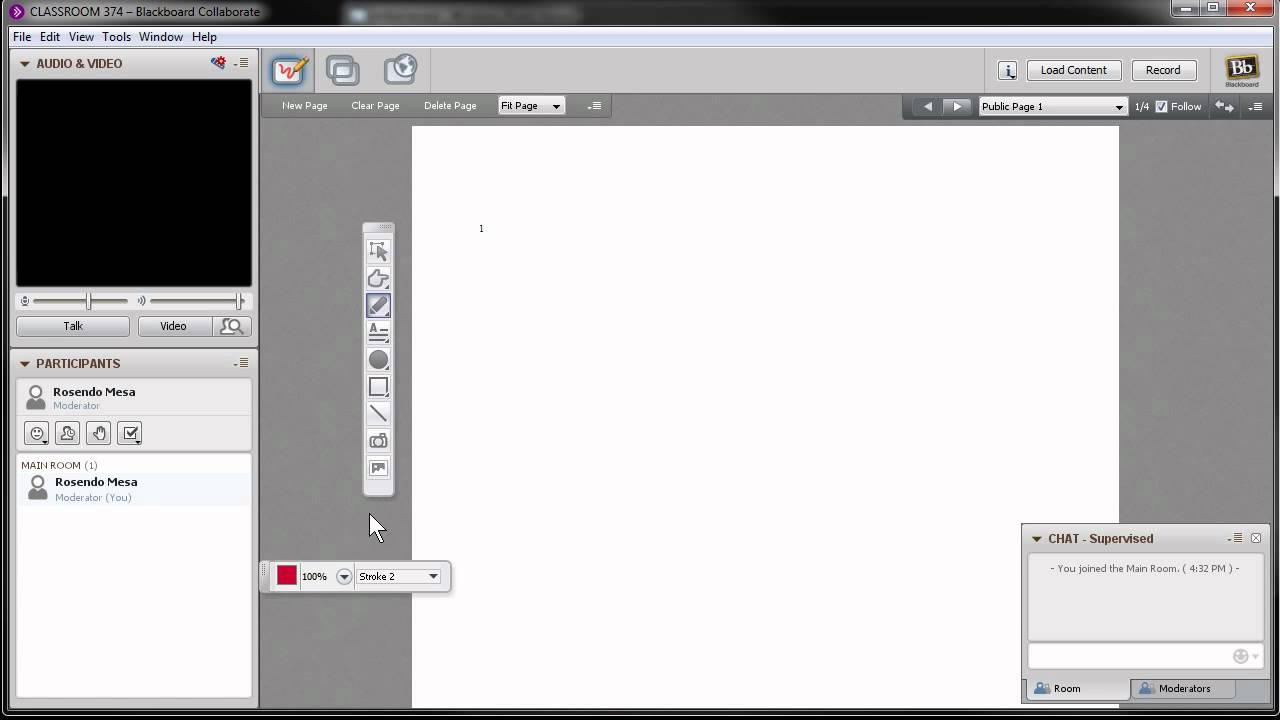Click Clear Page
1280x720 pixels.
coord(375,106)
